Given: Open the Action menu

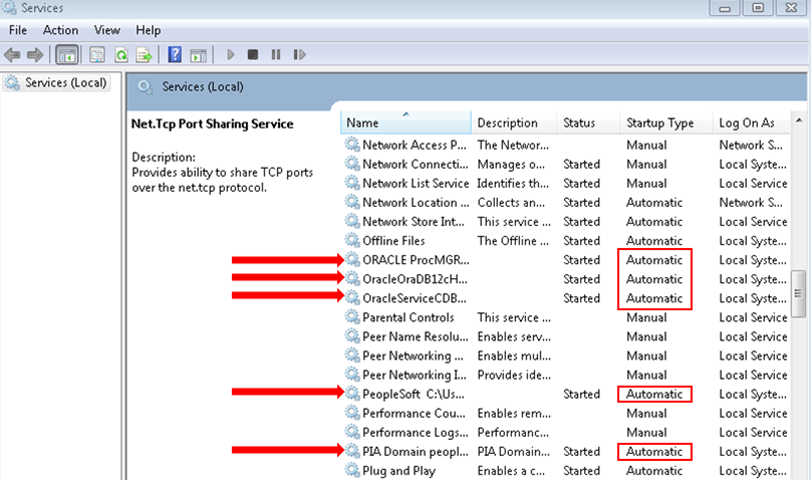Looking at the screenshot, I should click(60, 31).
